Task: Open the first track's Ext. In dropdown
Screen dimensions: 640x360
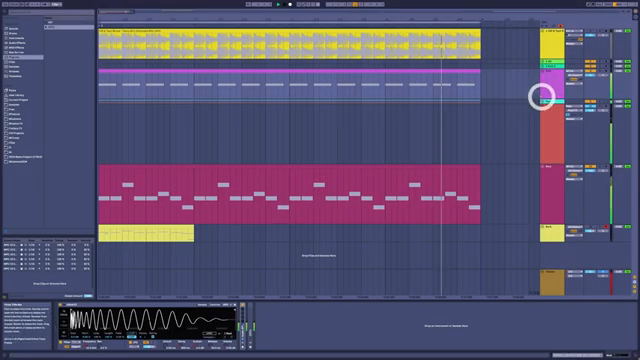Action: tap(574, 31)
